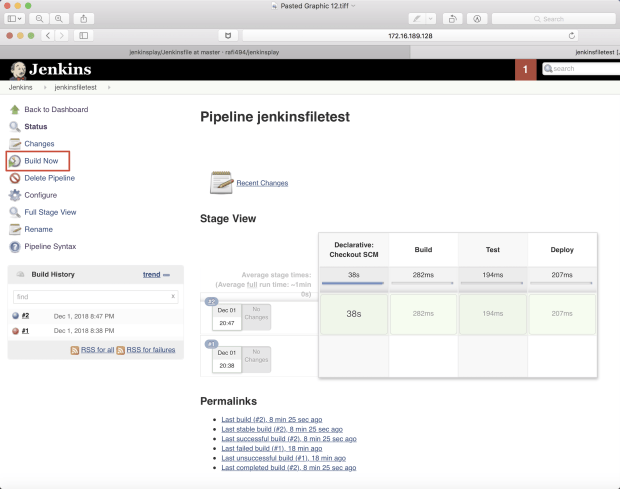Open the trend link in Build History
This screenshot has width=620, height=489.
point(151,274)
